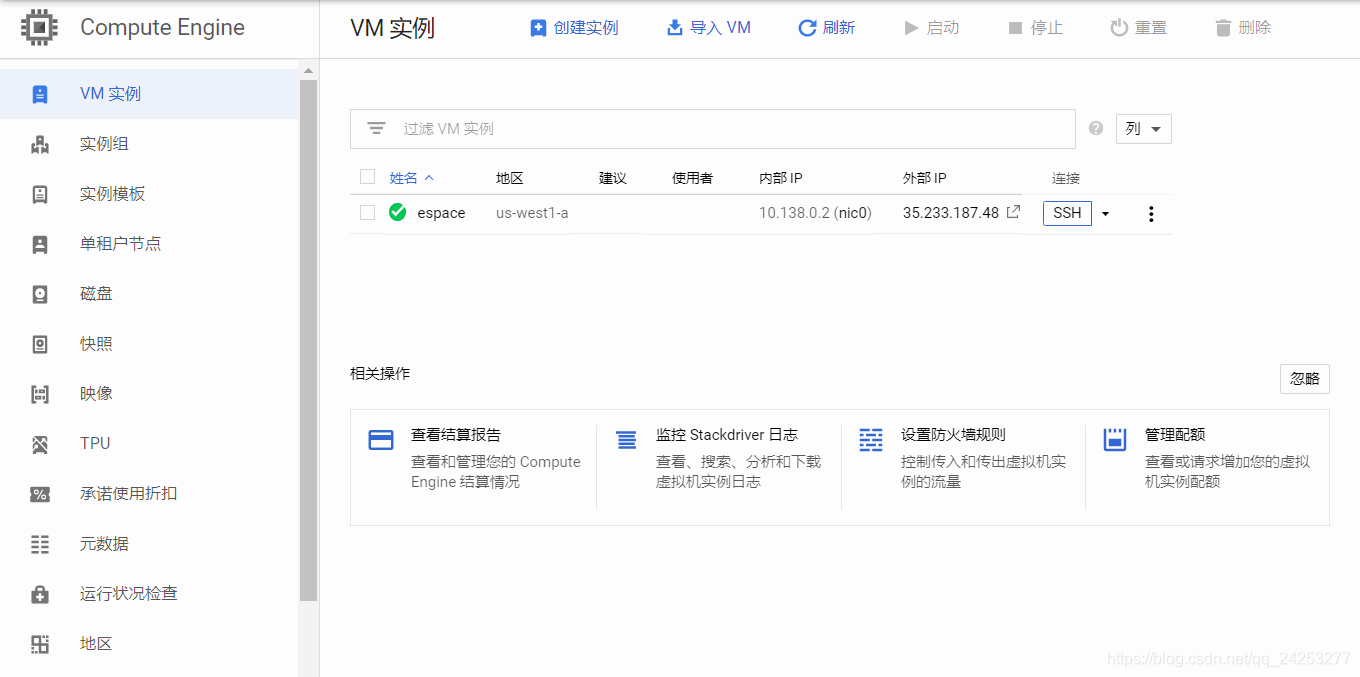The height and width of the screenshot is (677, 1360).
Task: Click the 承诺使用折扣 percent icon
Action: (40, 494)
